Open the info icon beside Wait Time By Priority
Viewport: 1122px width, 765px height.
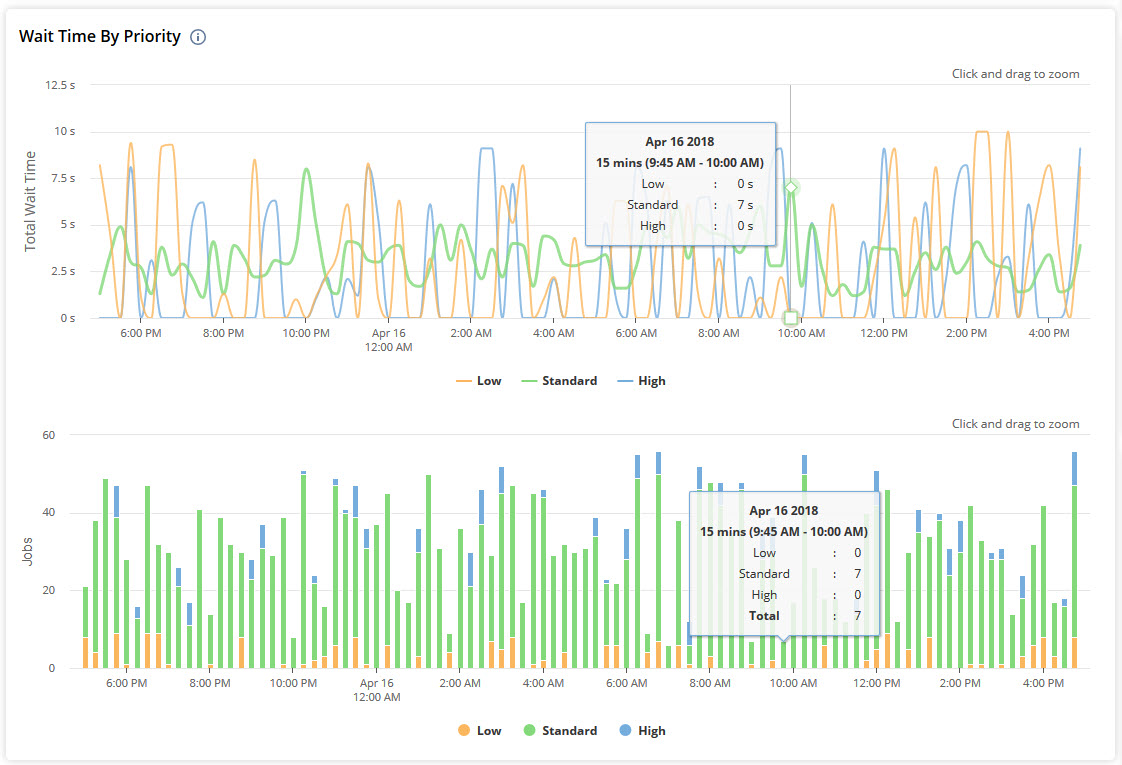(x=198, y=37)
